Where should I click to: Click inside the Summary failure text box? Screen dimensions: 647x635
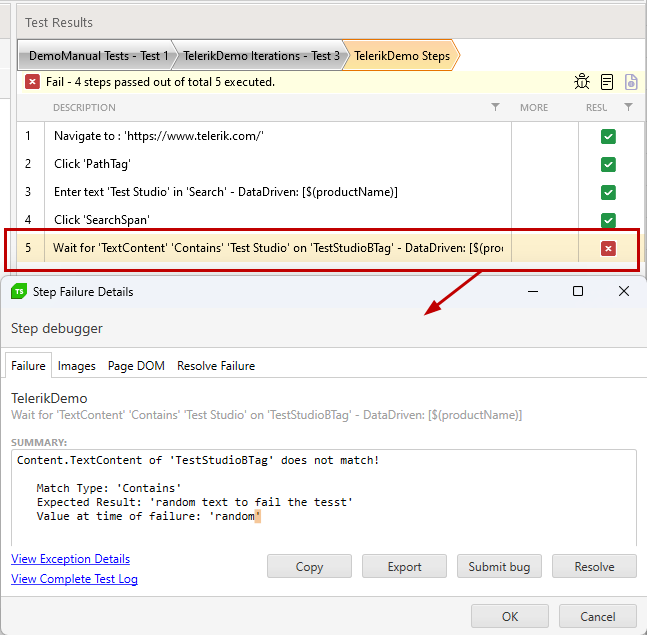tap(324, 497)
